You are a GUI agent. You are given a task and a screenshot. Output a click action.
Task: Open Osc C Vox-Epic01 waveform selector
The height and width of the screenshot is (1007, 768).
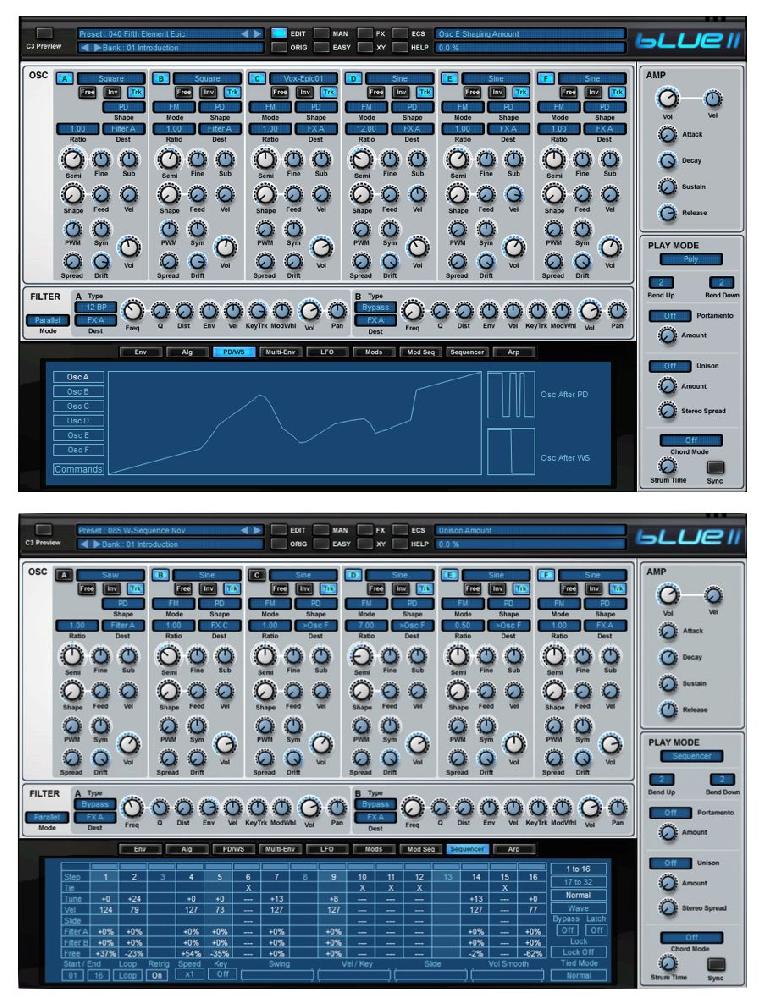click(x=304, y=78)
